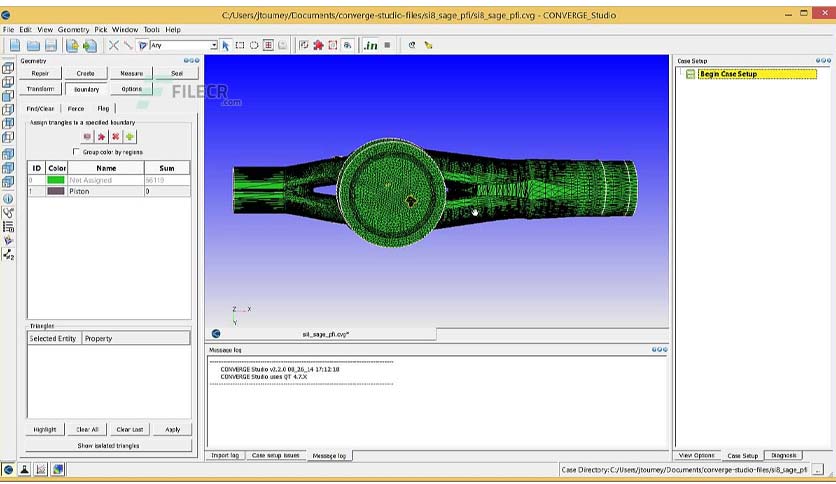Select the arrow cursor pick tool
Image resolution: width=836 pixels, height=484 pixels.
point(226,45)
